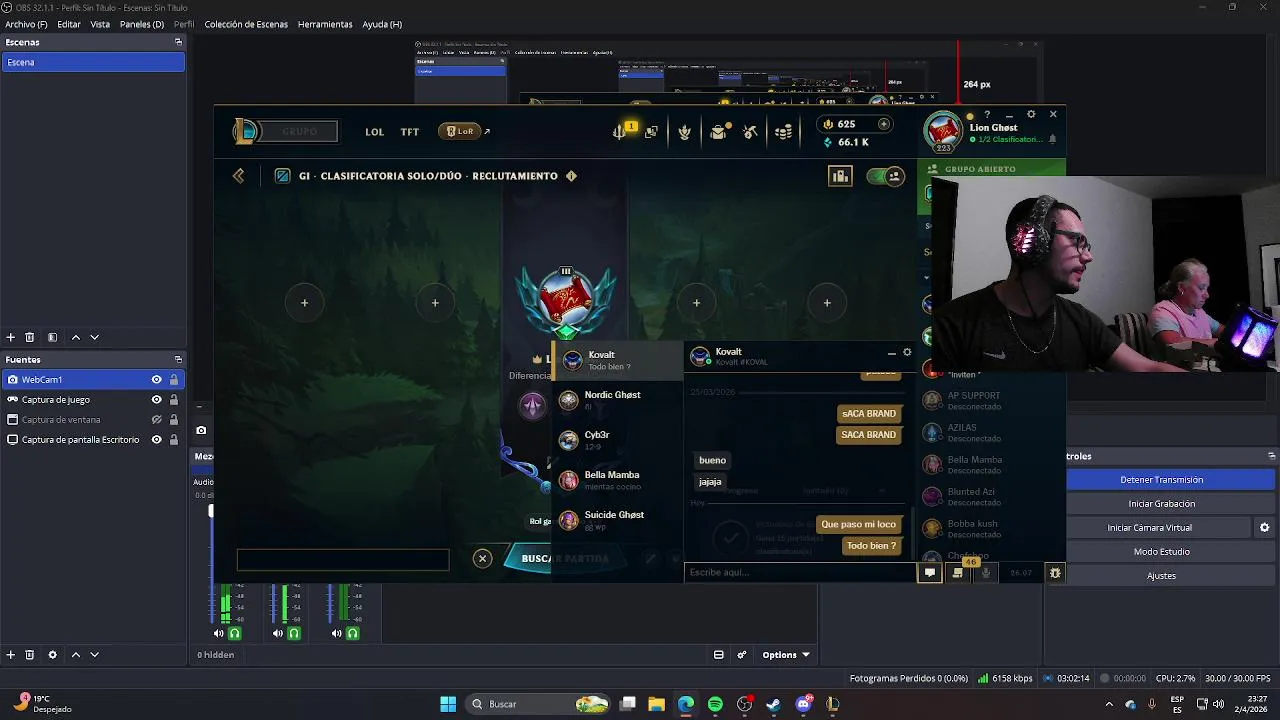Toggle monitoring headphones on first audio channel

235,633
